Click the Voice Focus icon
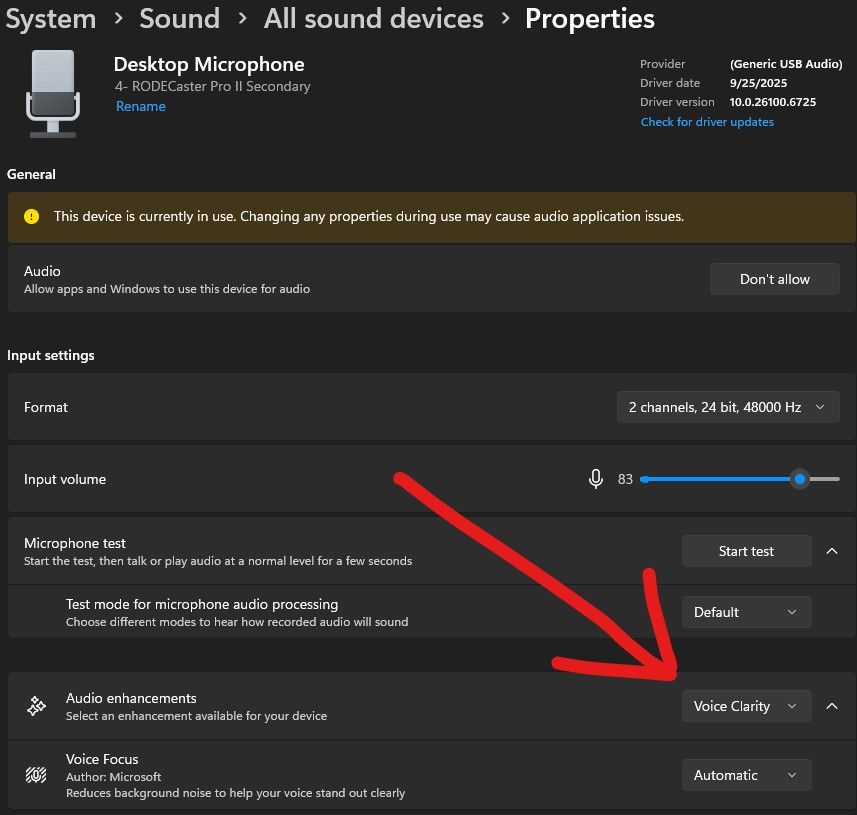857x815 pixels. (36, 775)
